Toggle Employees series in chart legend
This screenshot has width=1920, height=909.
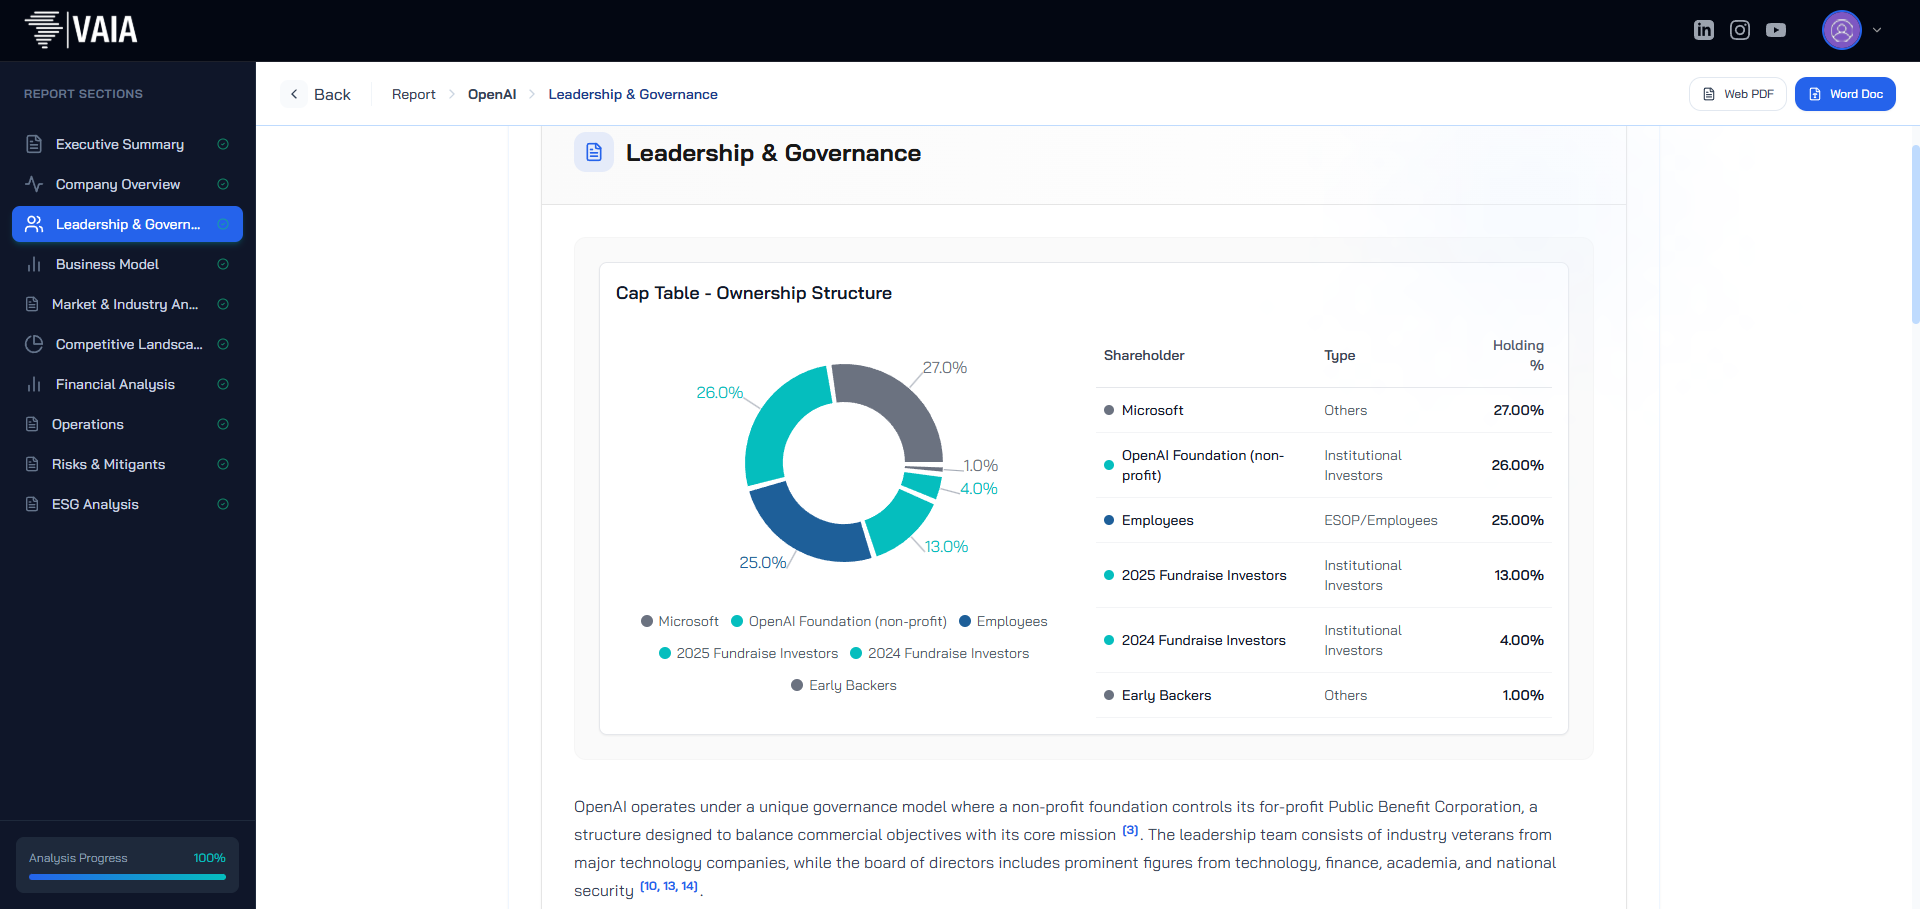click(1003, 621)
